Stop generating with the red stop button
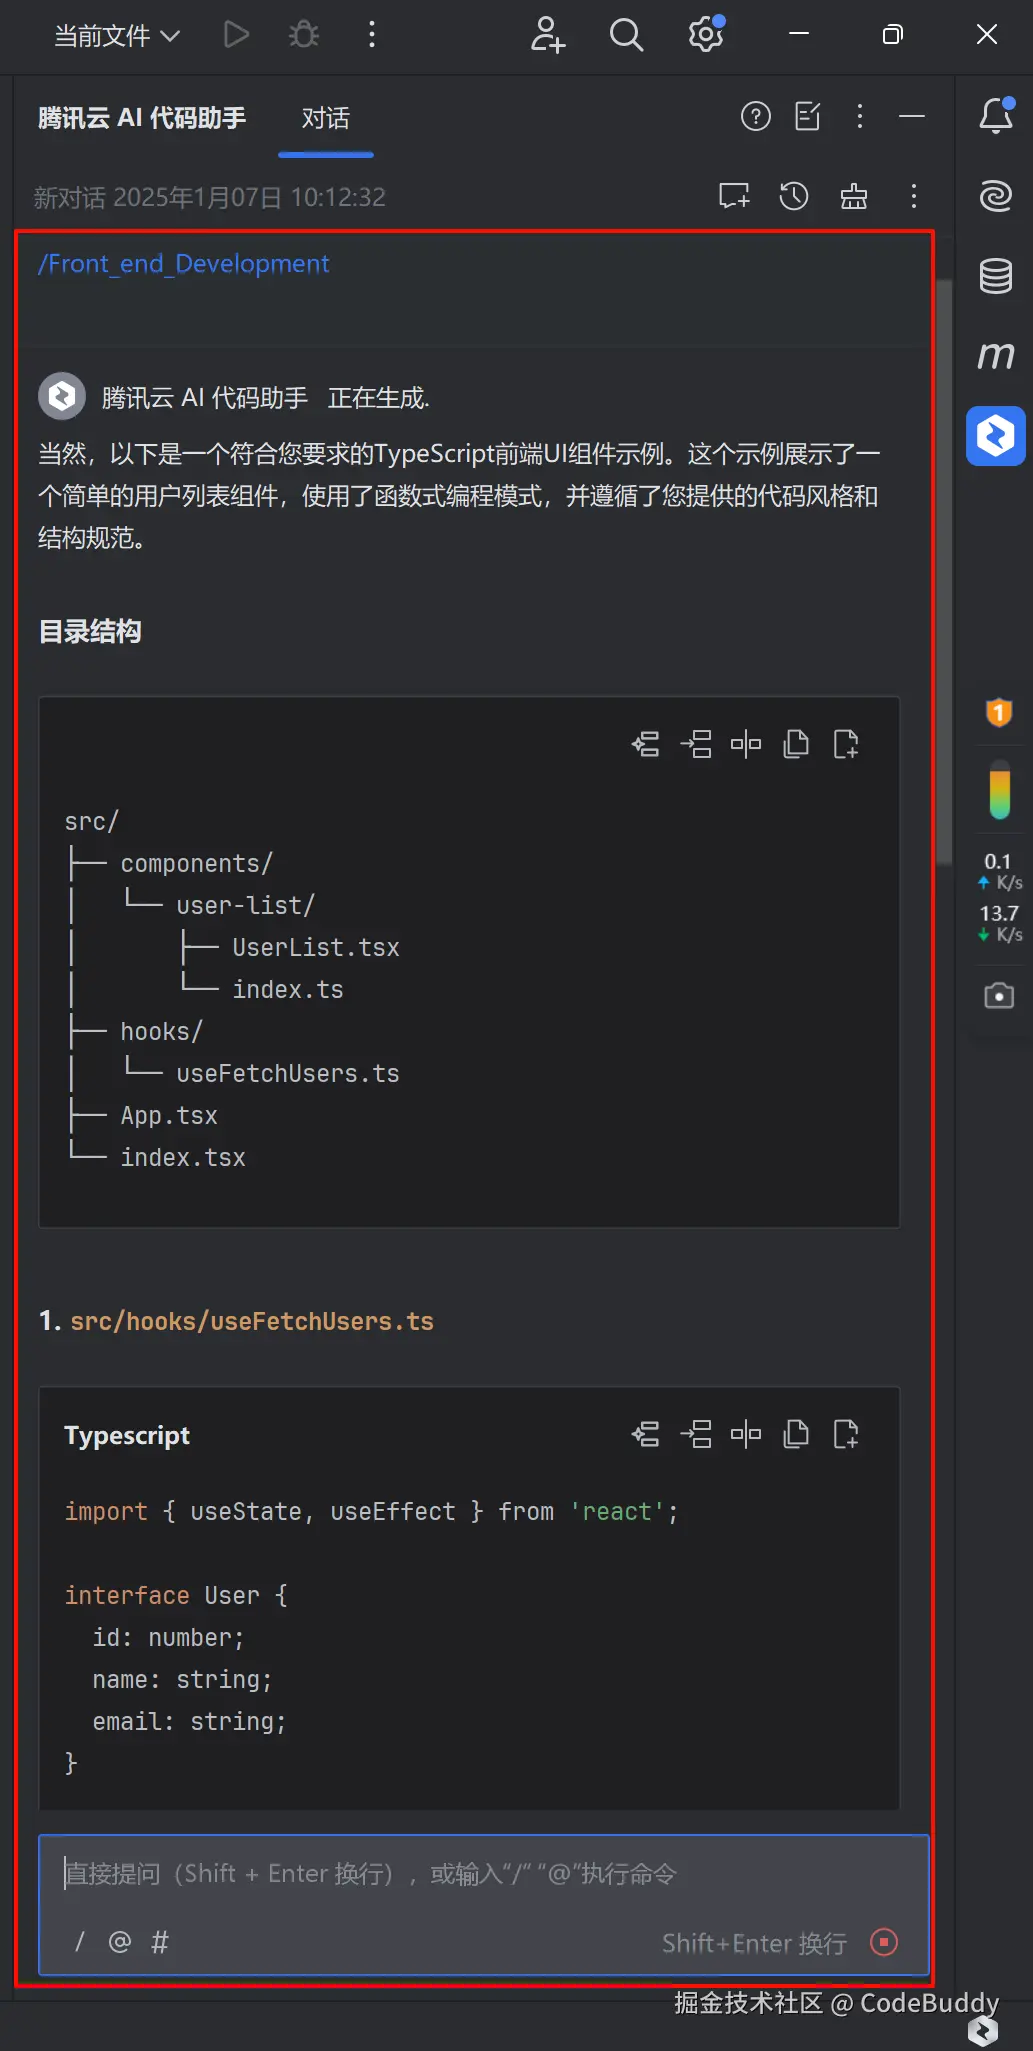Screen dimensions: 1033x2051 pos(884,1942)
